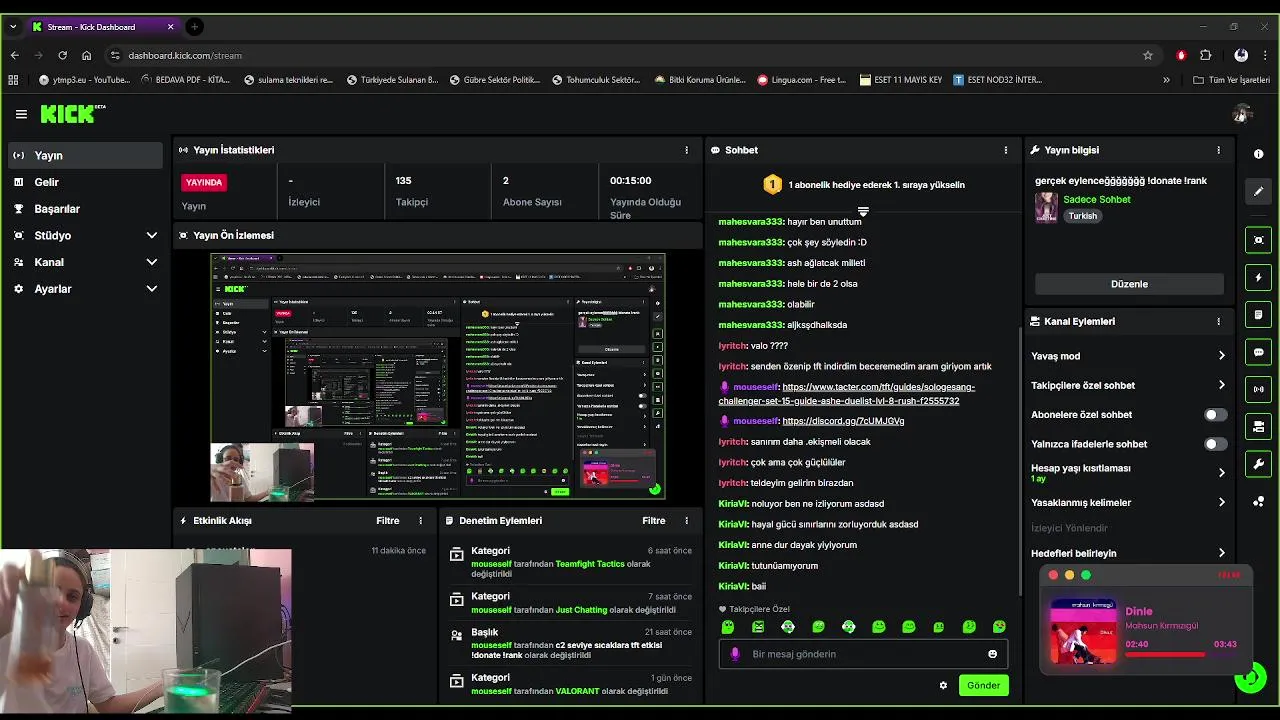1280x720 pixels.
Task: Bookmark this page with the star icon
Action: click(1148, 55)
